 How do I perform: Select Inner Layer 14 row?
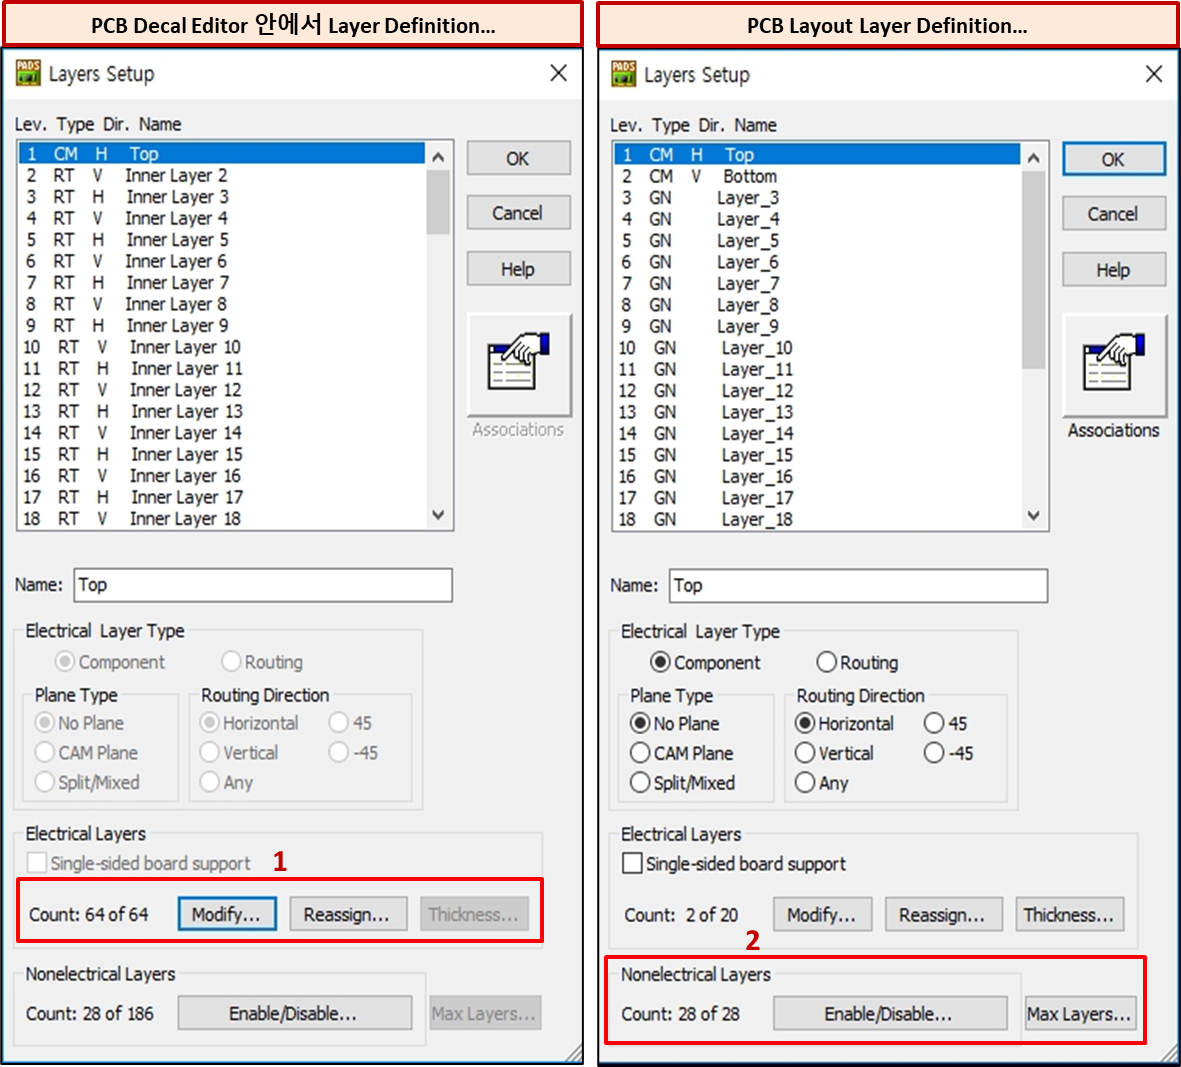[x=221, y=432]
